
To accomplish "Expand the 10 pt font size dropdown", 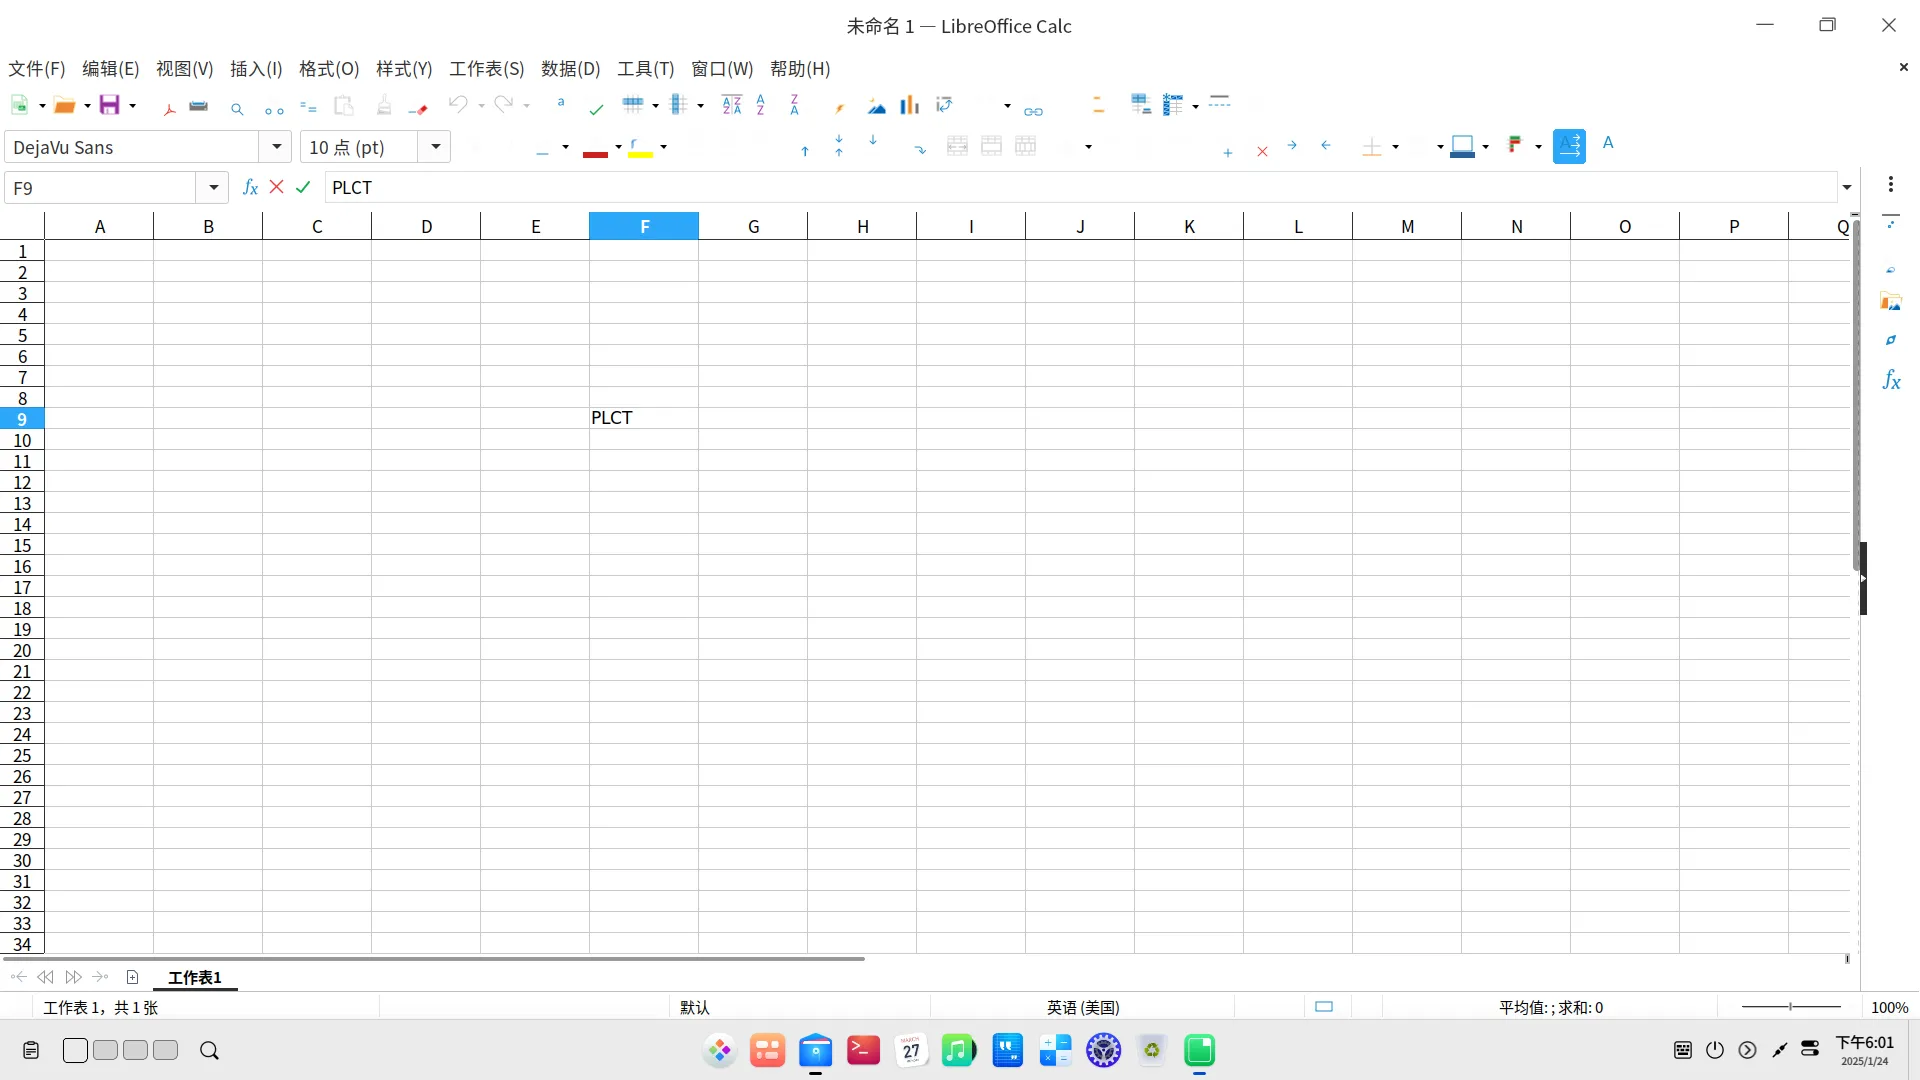I will 435,147.
